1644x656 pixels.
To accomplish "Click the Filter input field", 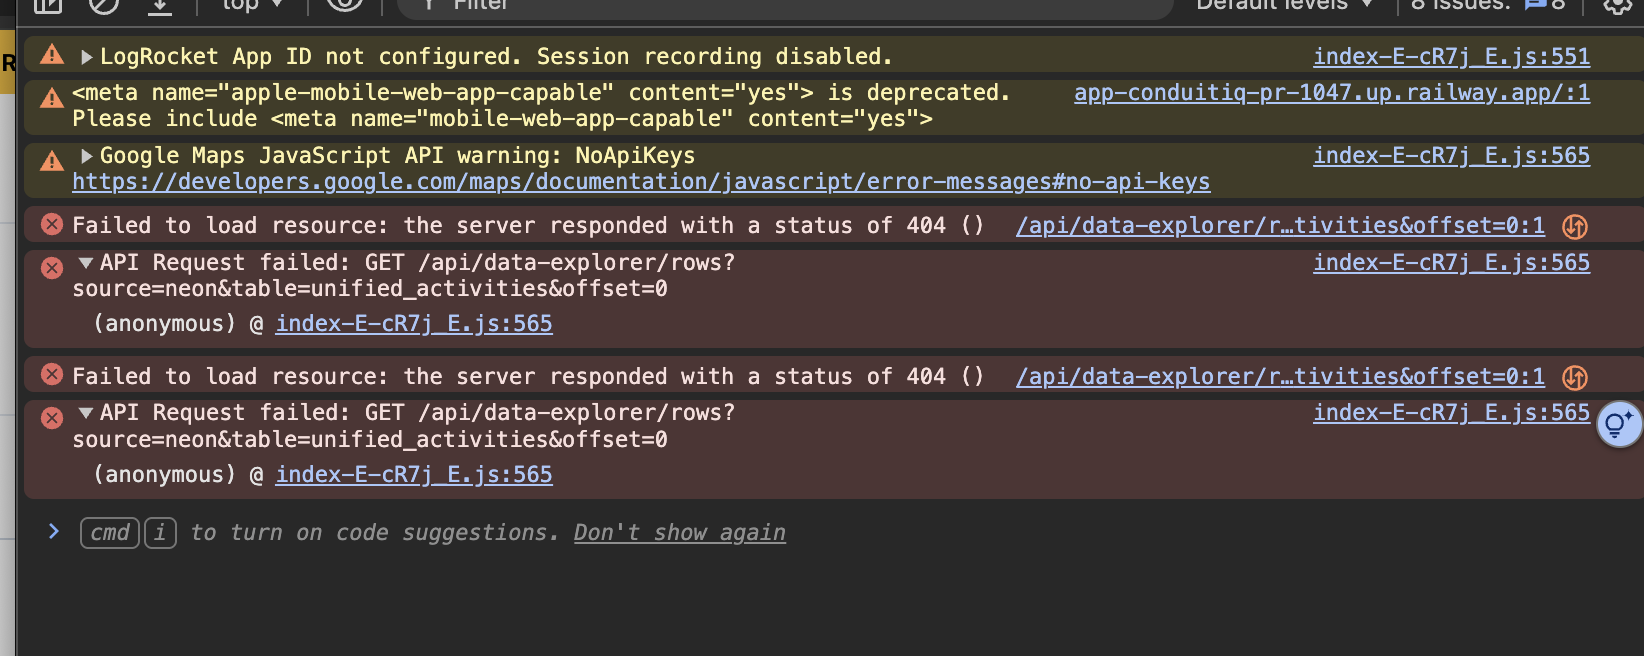I will point(785,5).
